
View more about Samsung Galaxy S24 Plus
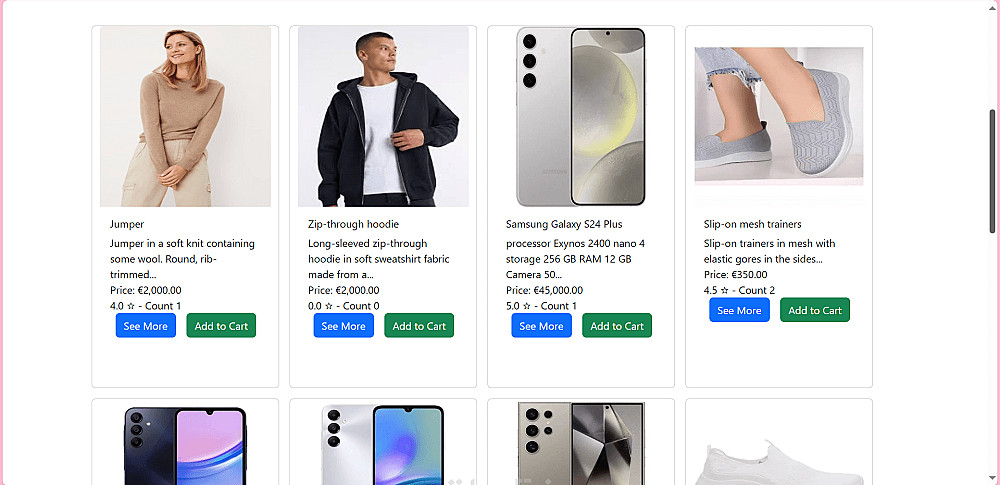(x=542, y=326)
